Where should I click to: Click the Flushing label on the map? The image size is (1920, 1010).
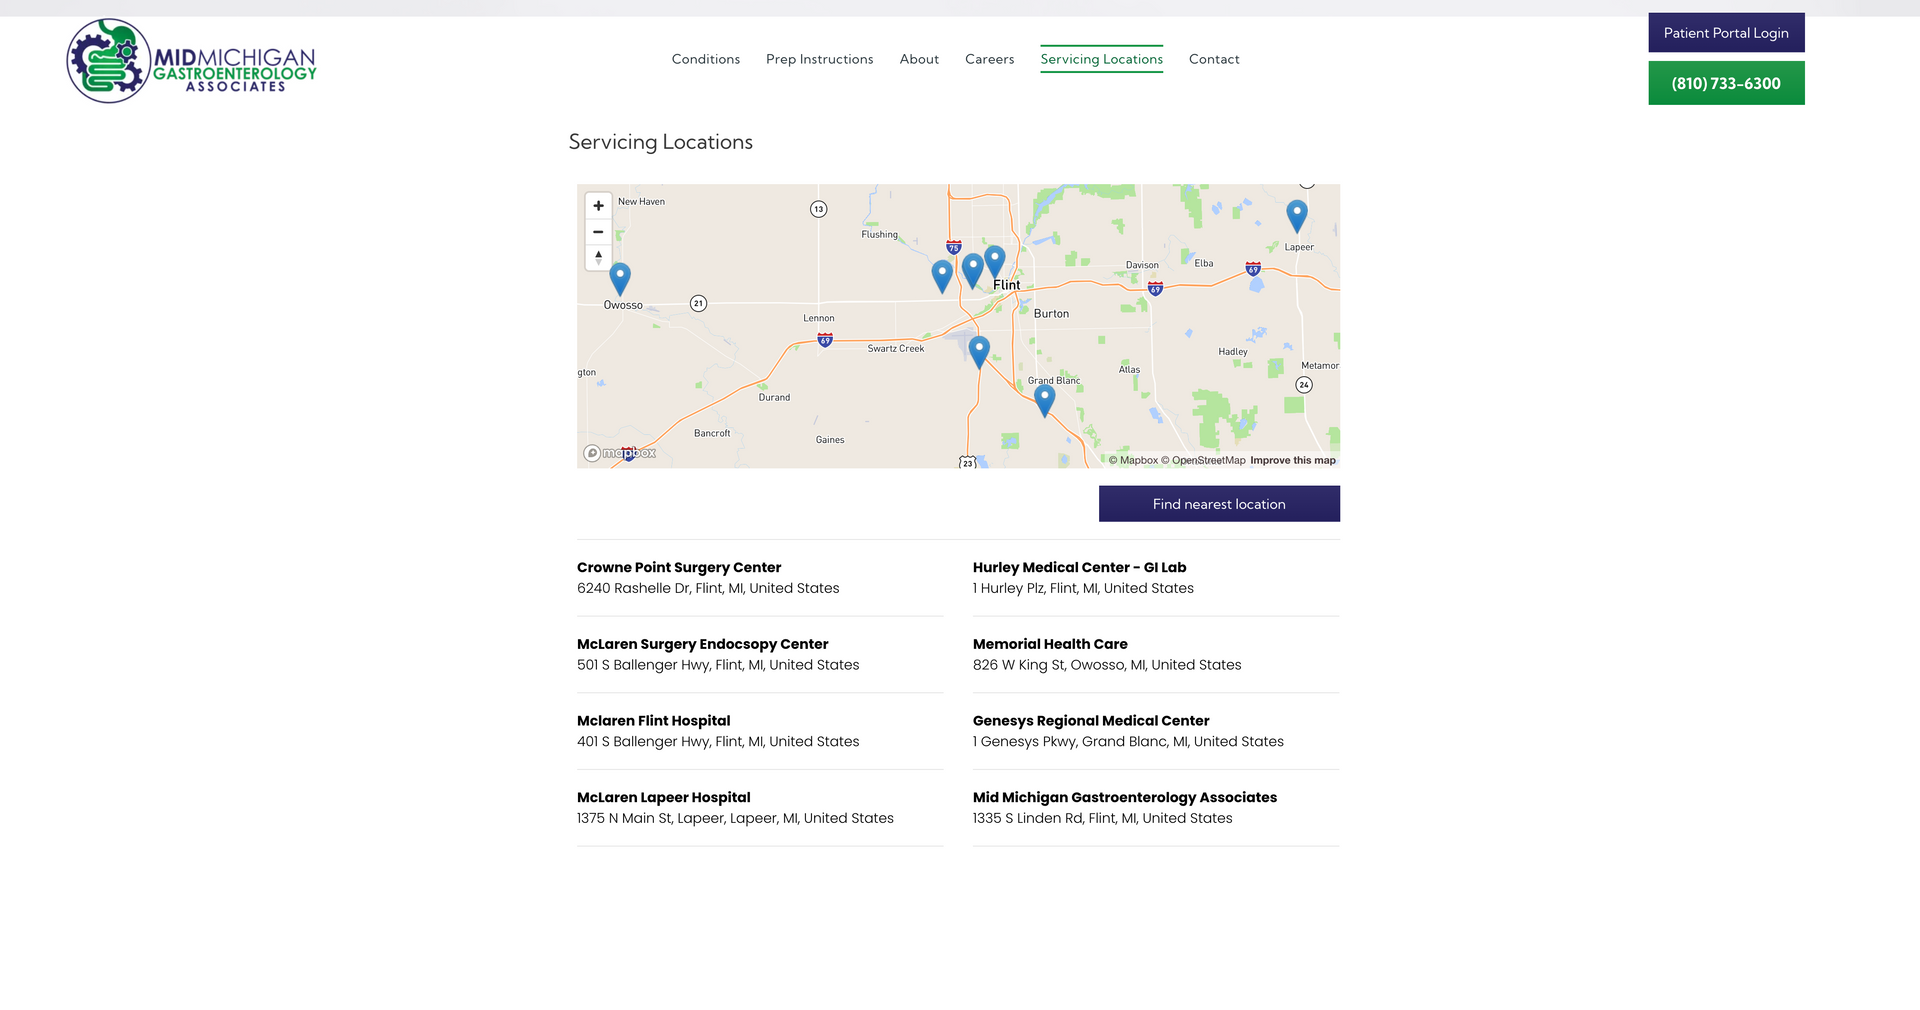pyautogui.click(x=880, y=235)
